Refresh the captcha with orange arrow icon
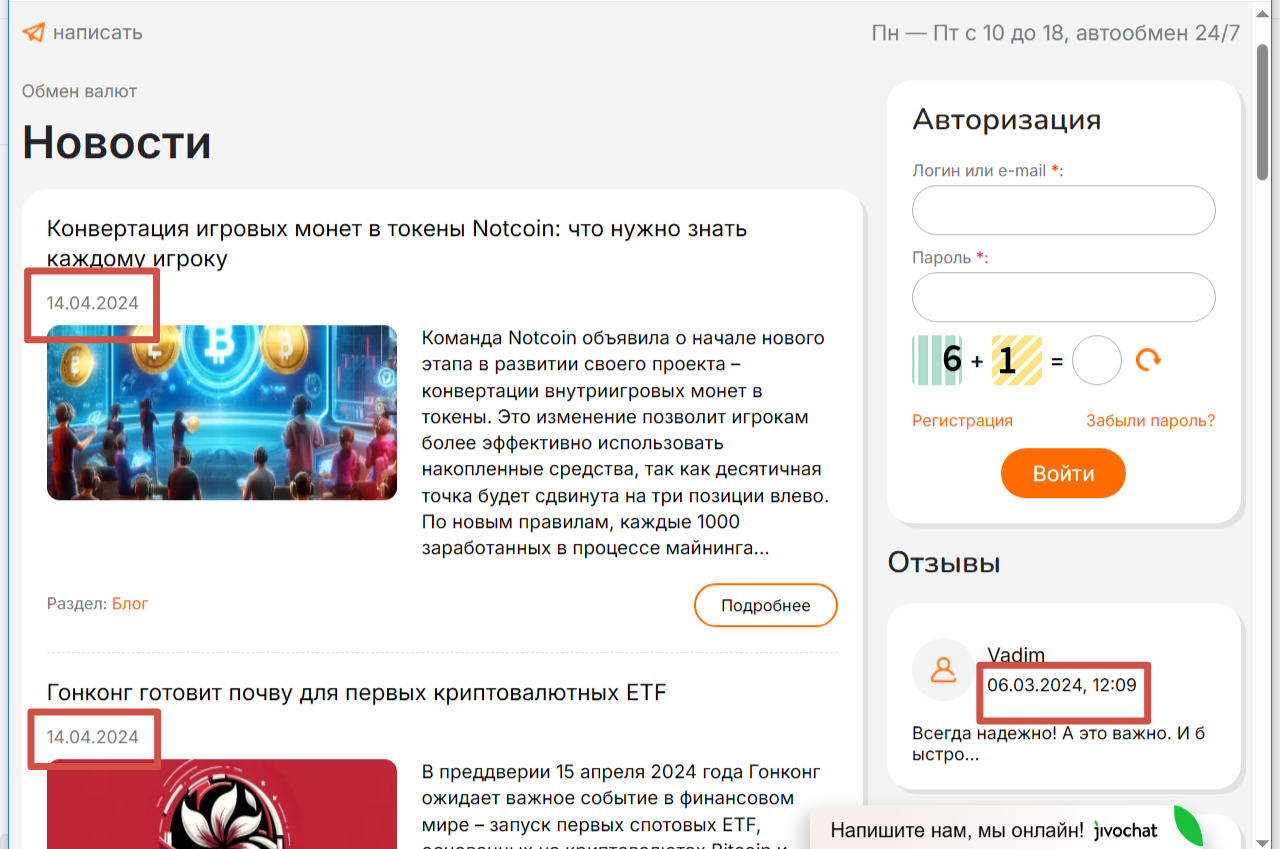Image resolution: width=1280 pixels, height=849 pixels. (x=1148, y=360)
